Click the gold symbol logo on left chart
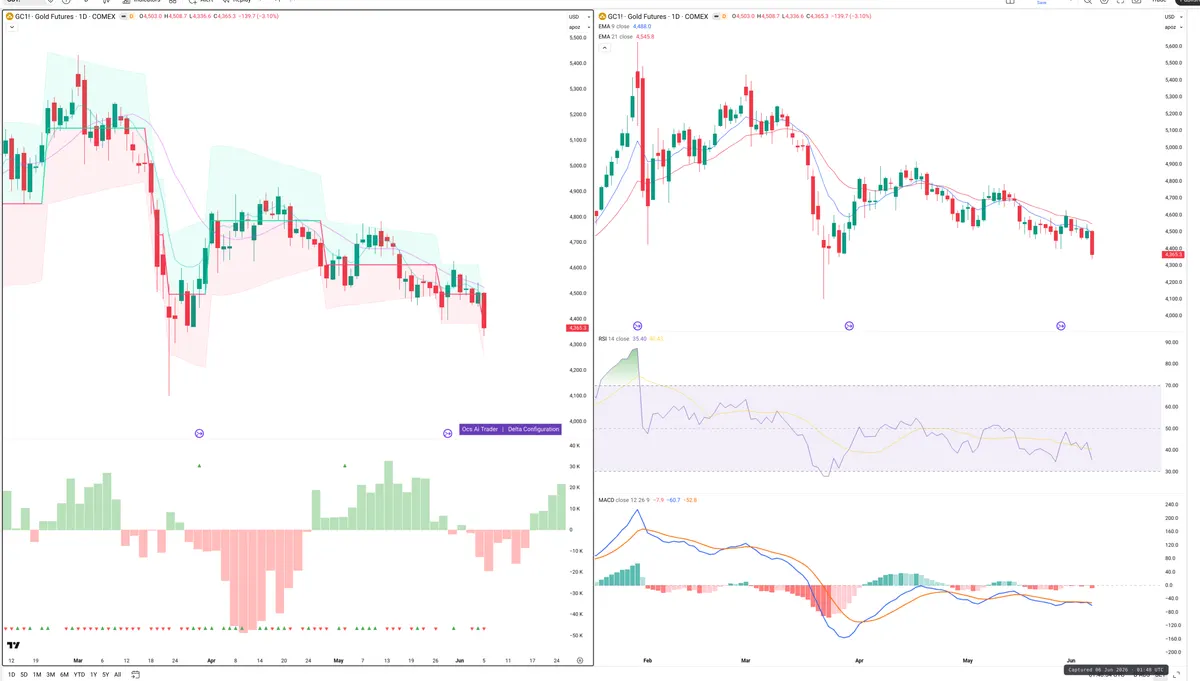Image resolution: width=1200 pixels, height=681 pixels. coord(8,16)
